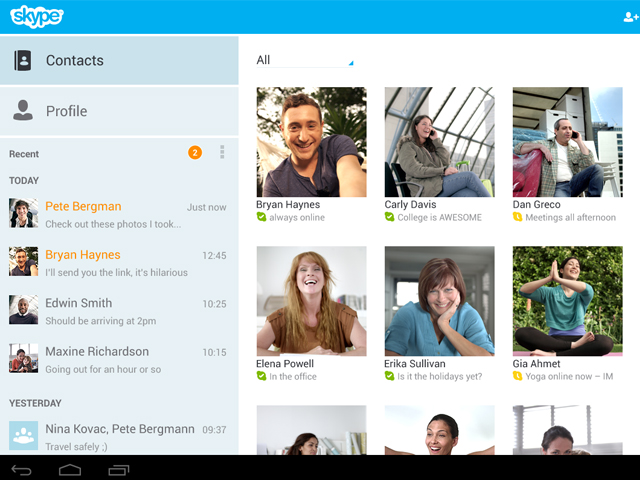Open the Recent overflow menu dots
The height and width of the screenshot is (480, 640).
point(222,152)
